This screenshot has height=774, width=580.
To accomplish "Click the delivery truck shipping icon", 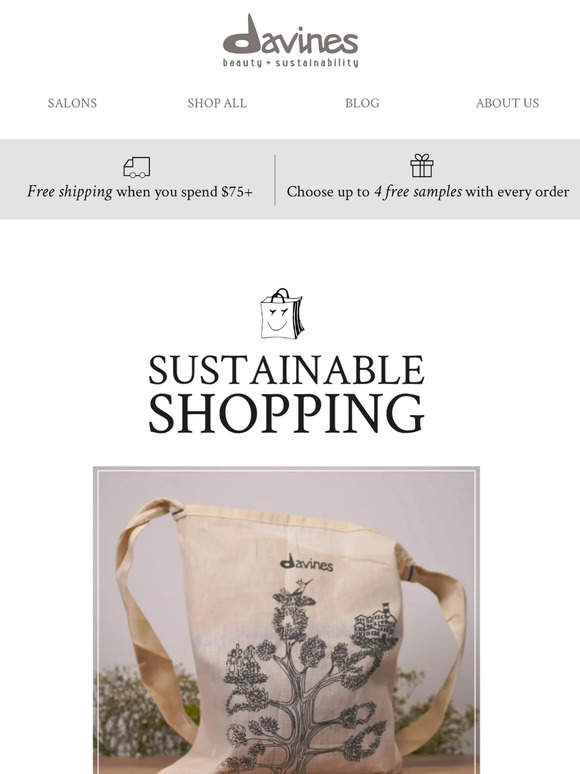I will pyautogui.click(x=137, y=167).
